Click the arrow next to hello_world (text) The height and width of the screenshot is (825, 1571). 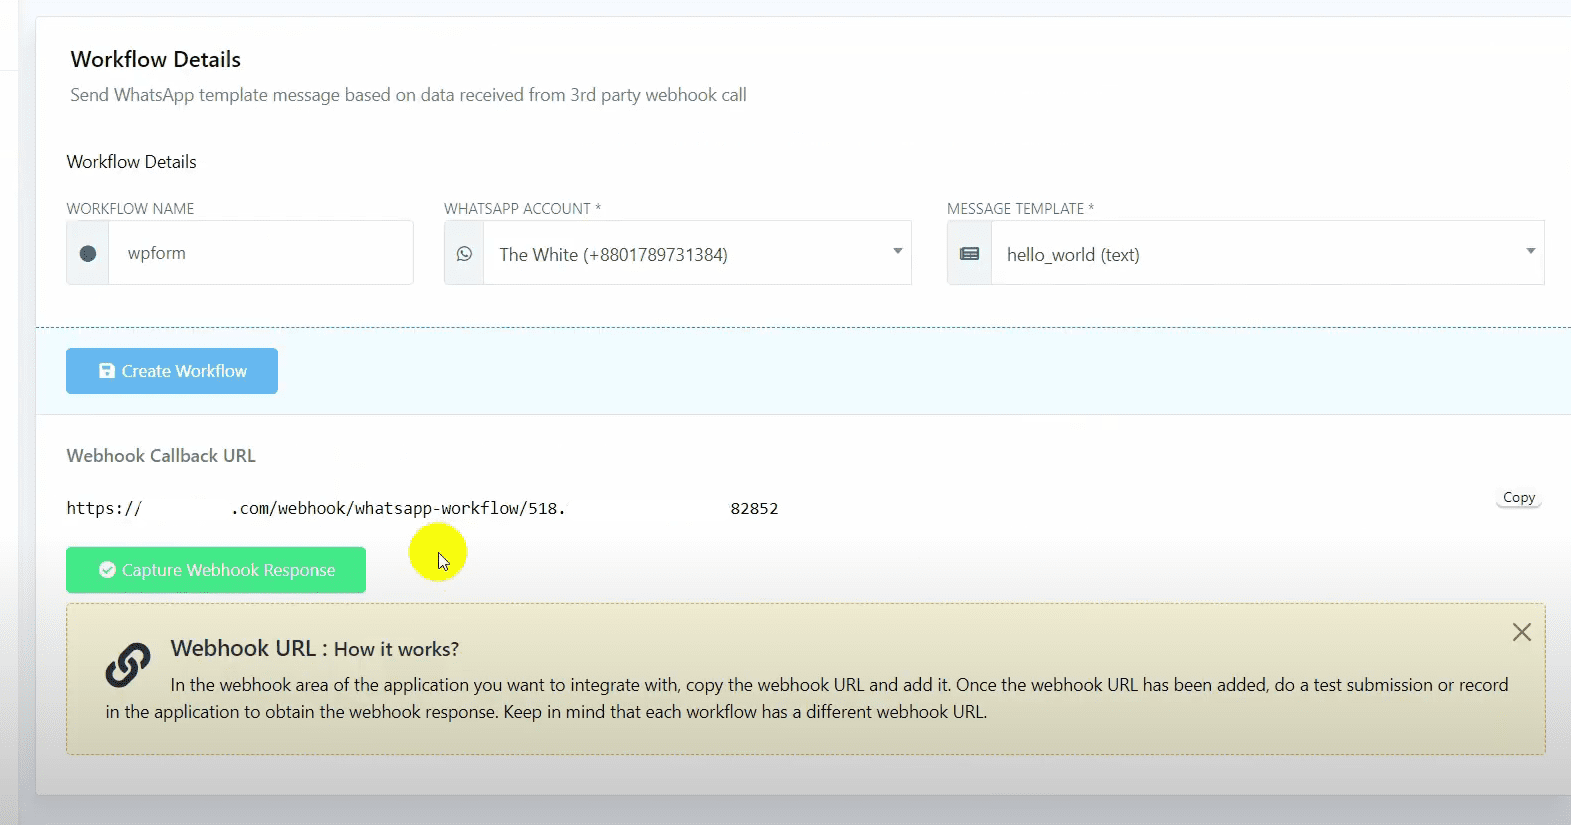[1530, 251]
